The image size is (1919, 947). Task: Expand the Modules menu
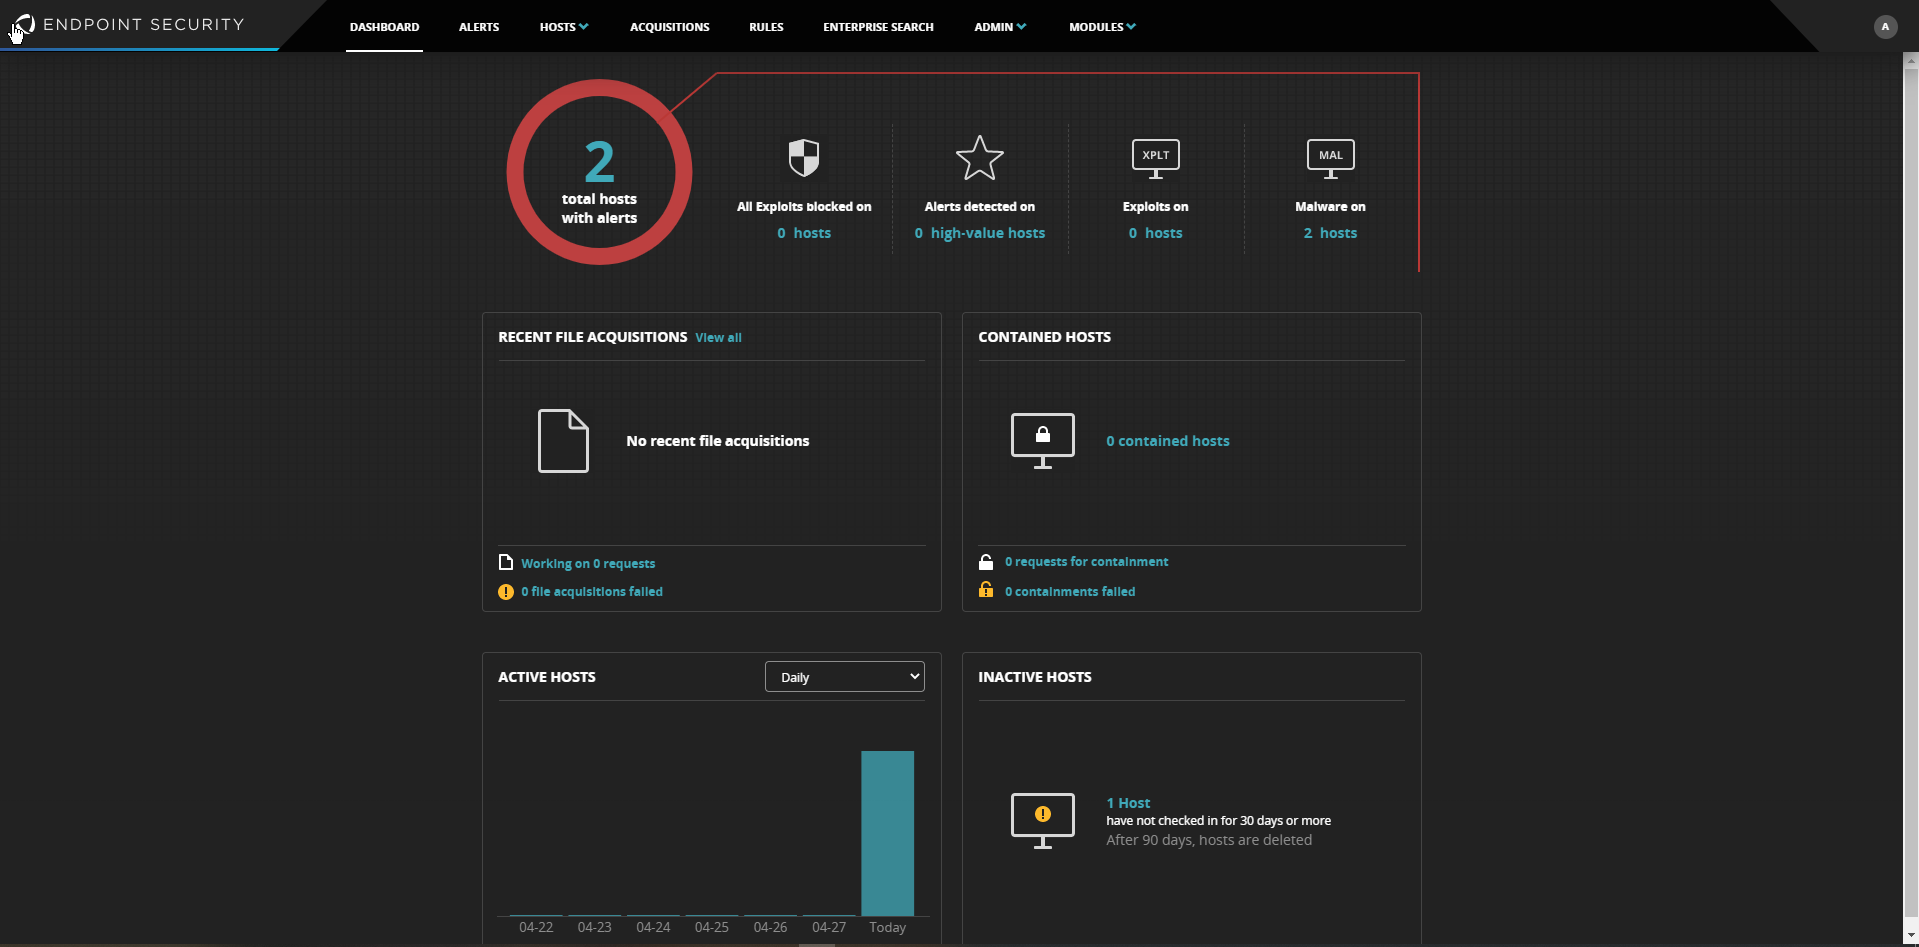click(1101, 27)
